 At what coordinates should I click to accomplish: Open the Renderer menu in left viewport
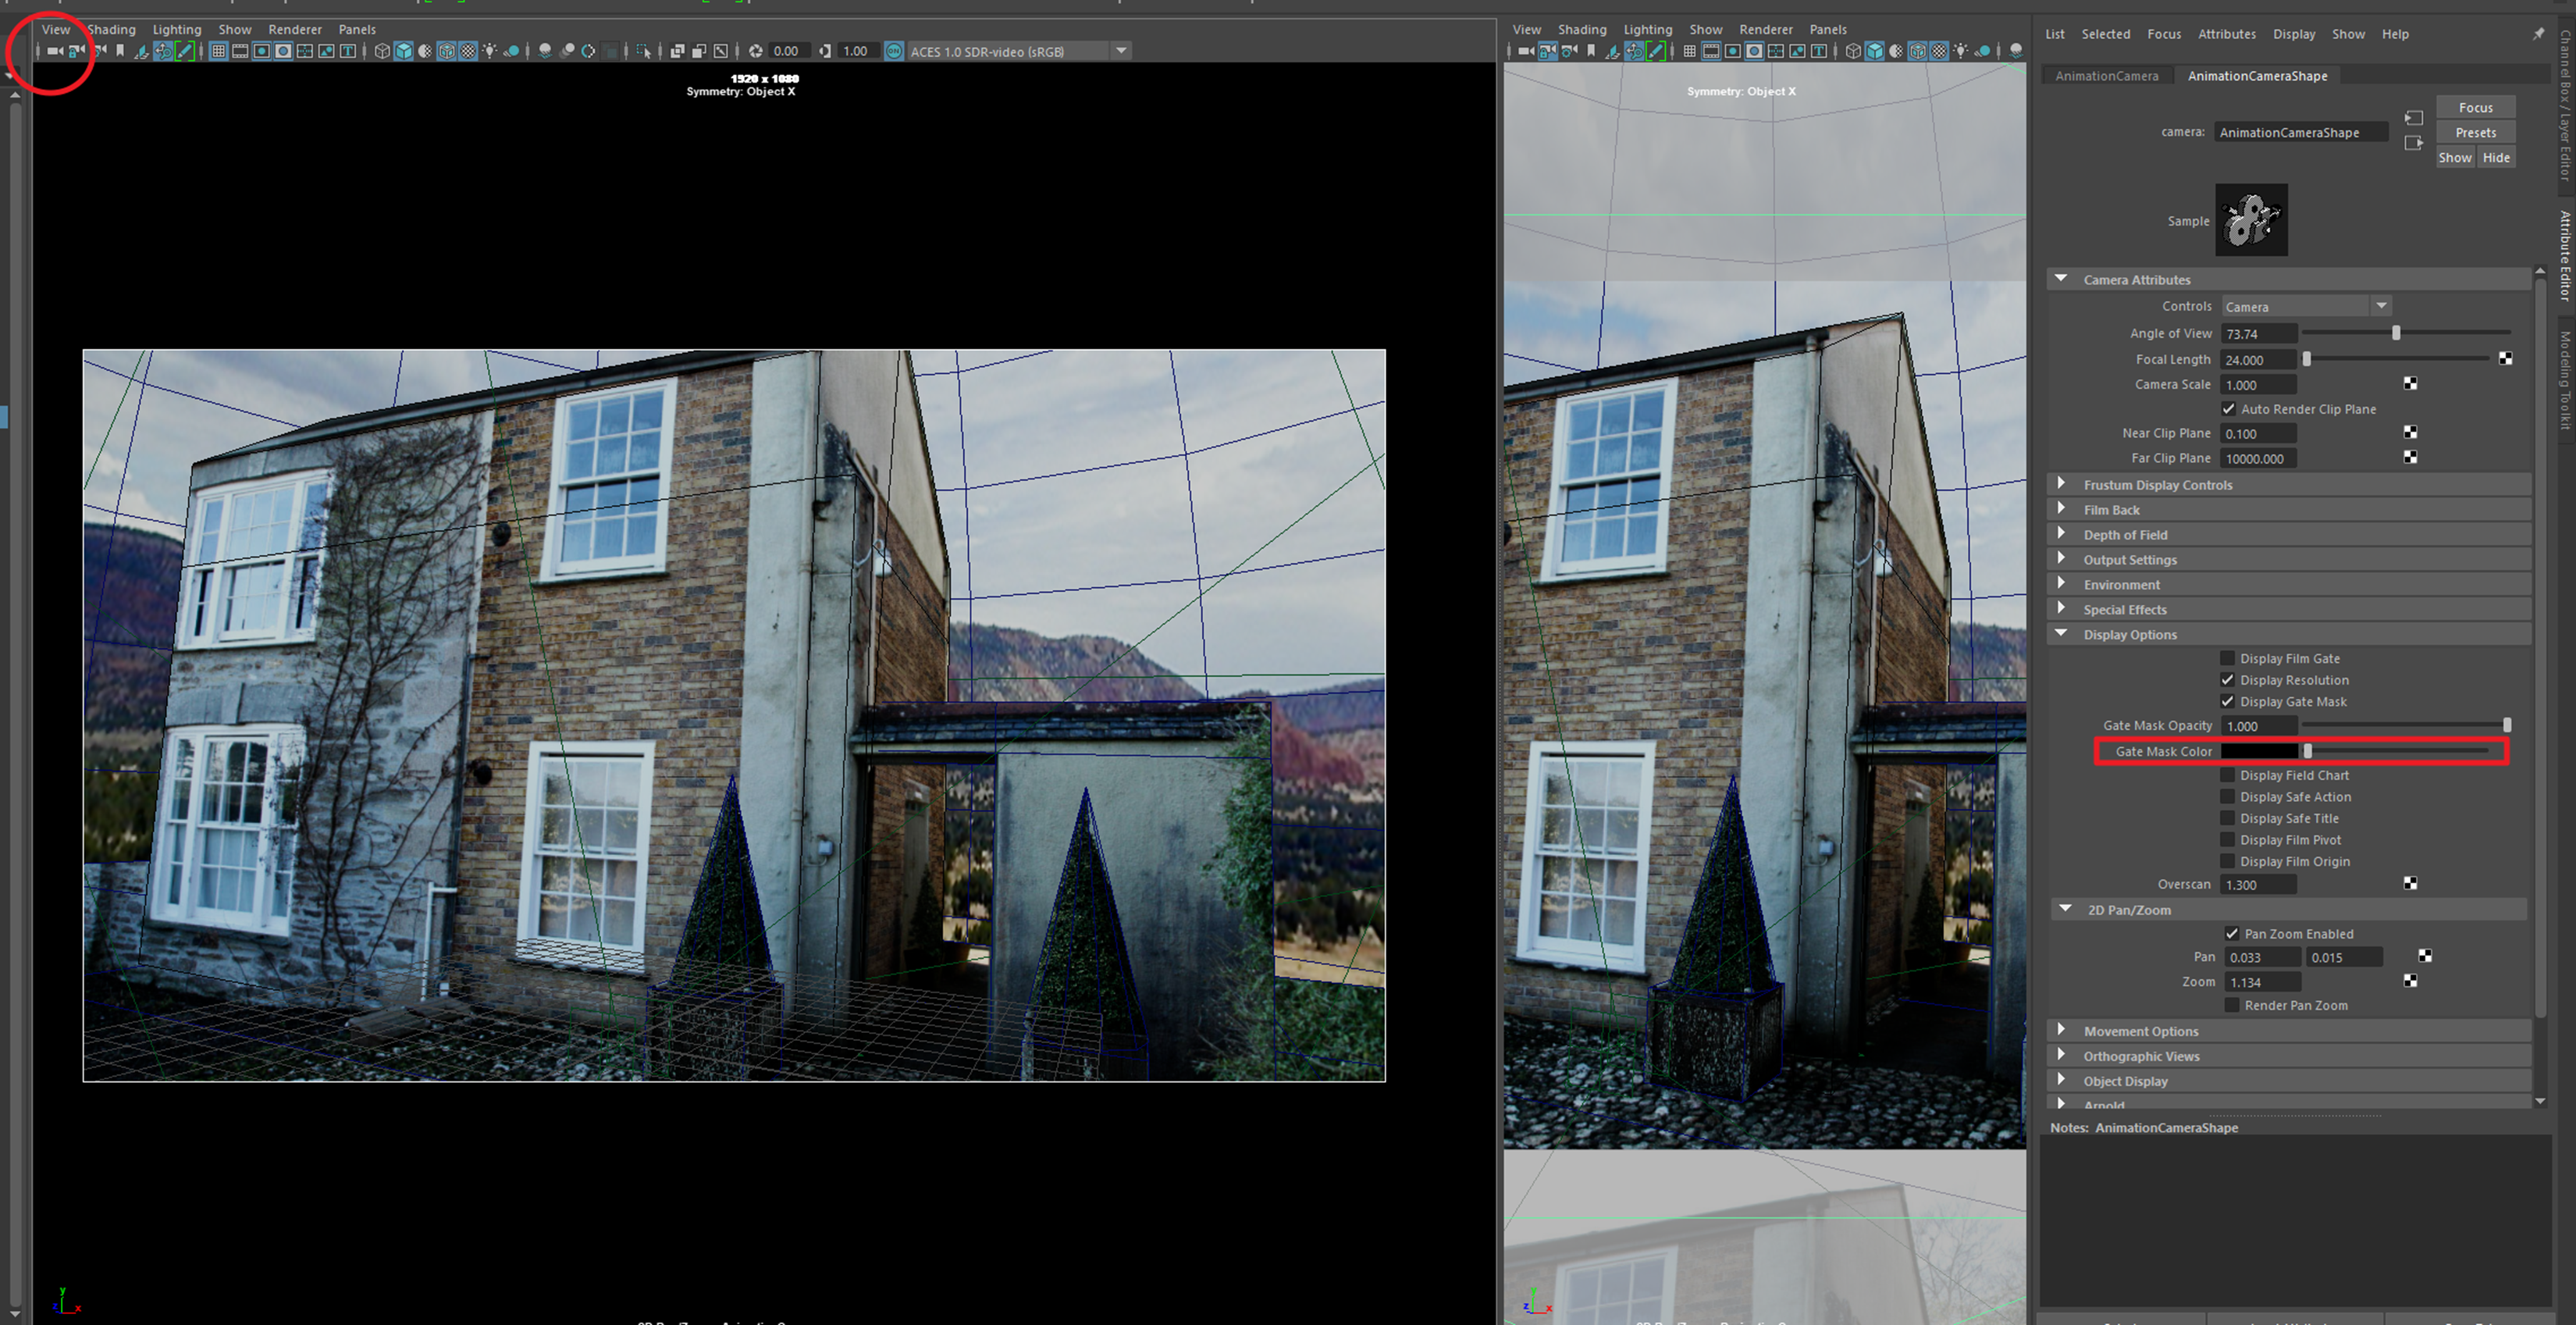[x=295, y=29]
